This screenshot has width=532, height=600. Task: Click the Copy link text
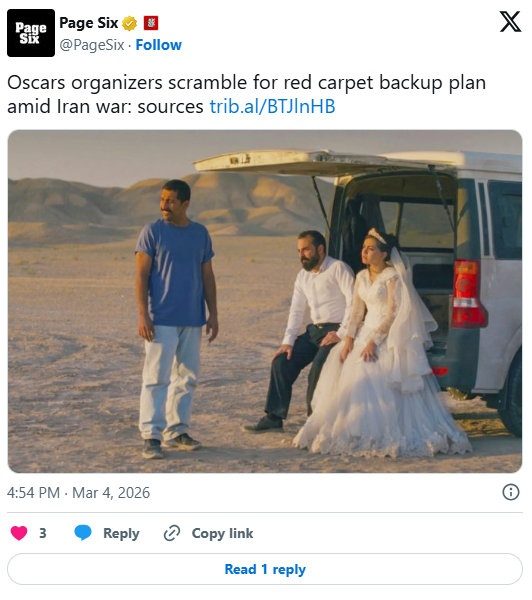pyautogui.click(x=222, y=533)
